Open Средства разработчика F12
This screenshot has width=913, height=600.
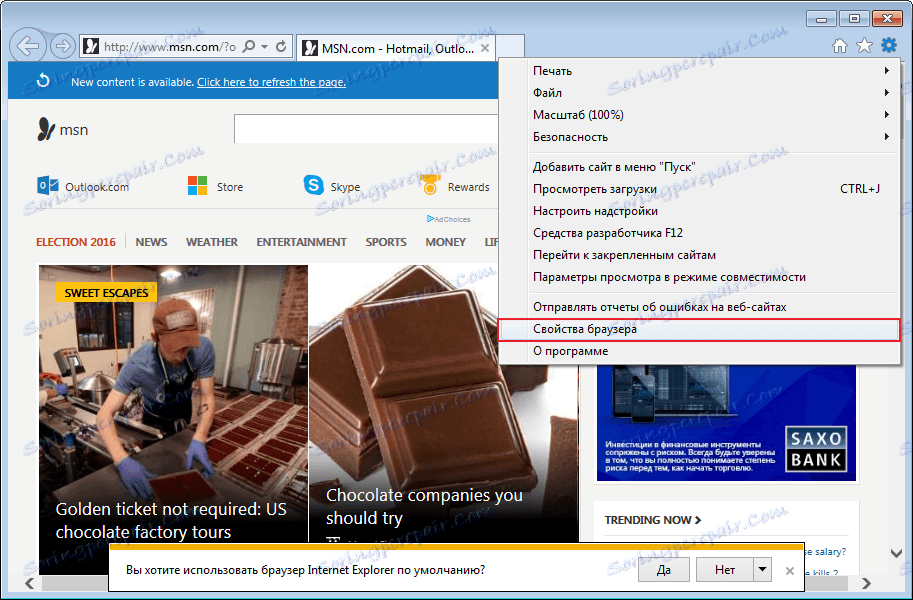699,233
